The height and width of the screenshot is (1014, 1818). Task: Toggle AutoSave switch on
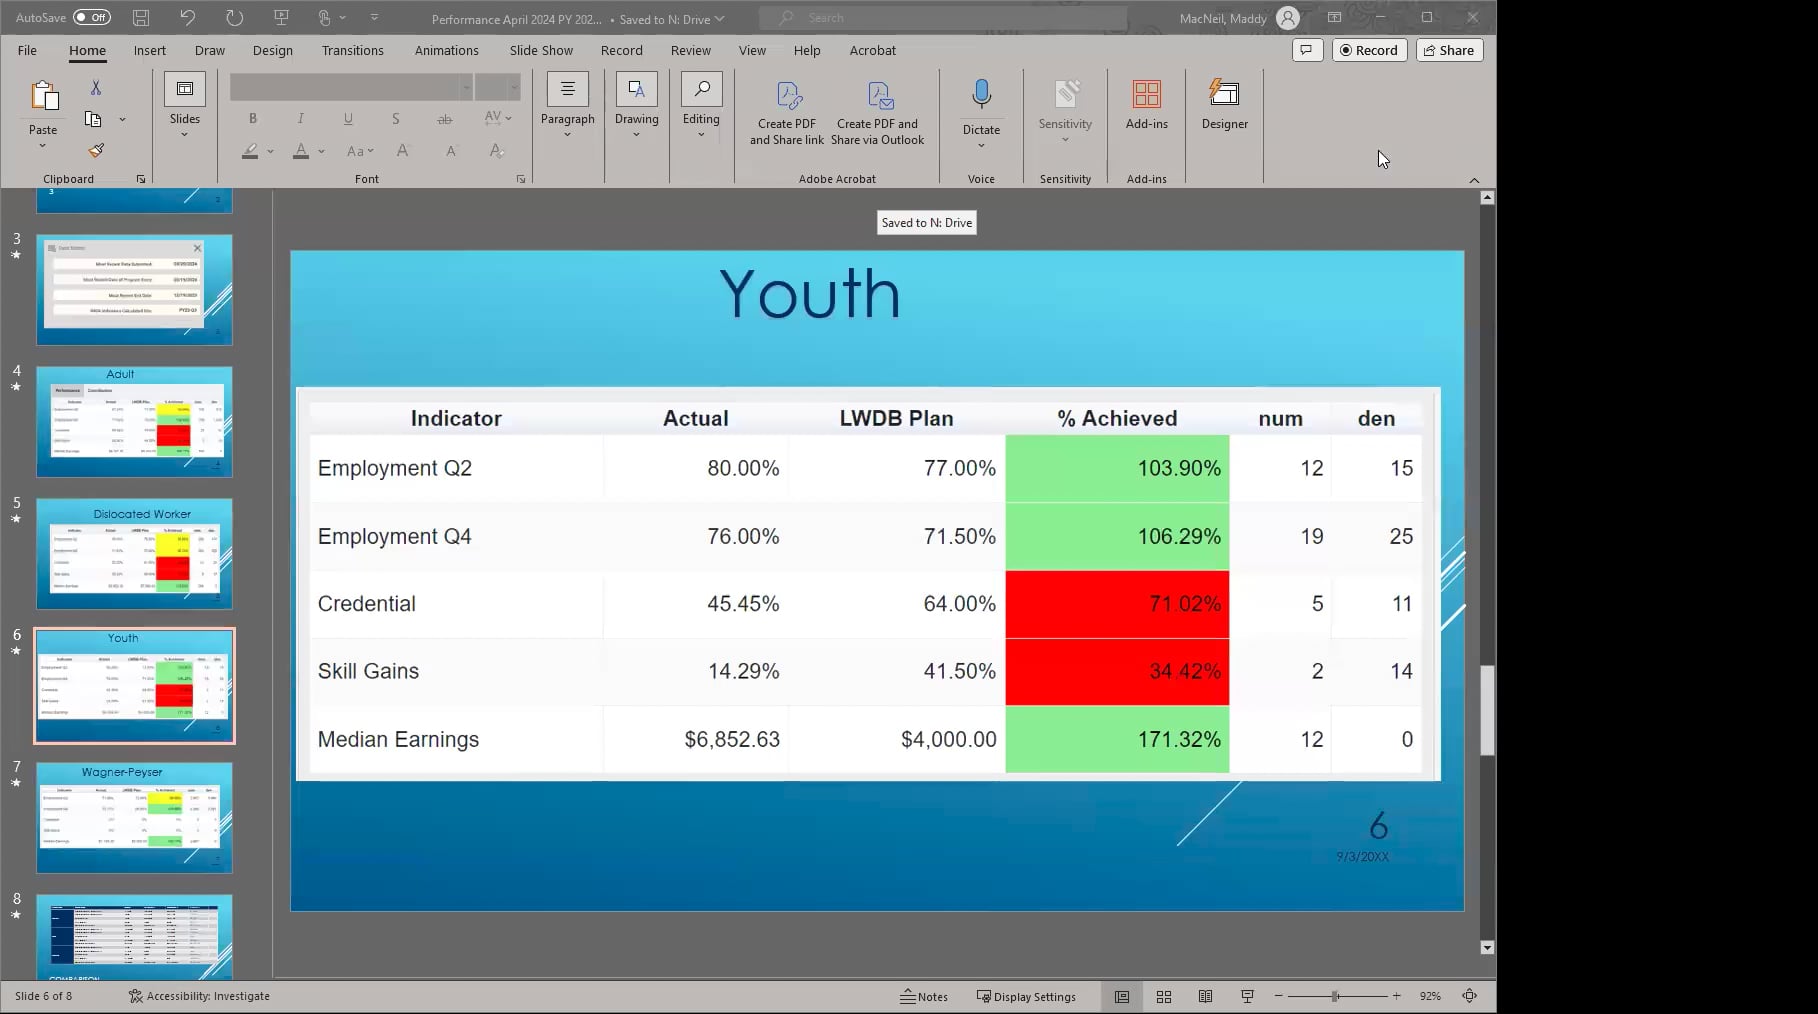pyautogui.click(x=92, y=18)
